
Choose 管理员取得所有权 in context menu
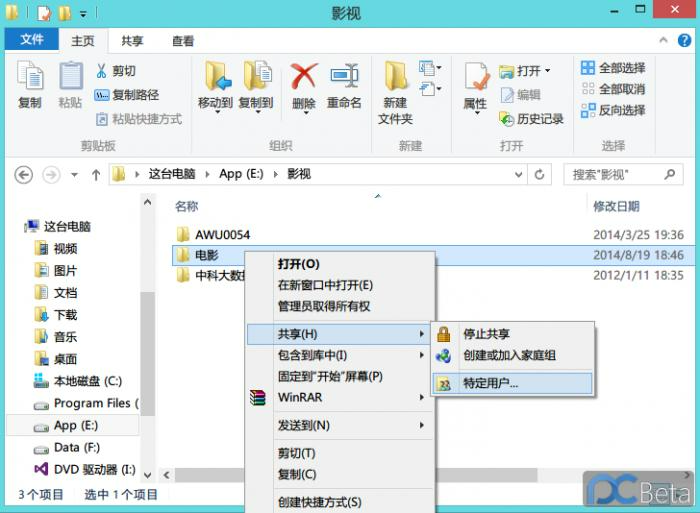pyautogui.click(x=324, y=306)
